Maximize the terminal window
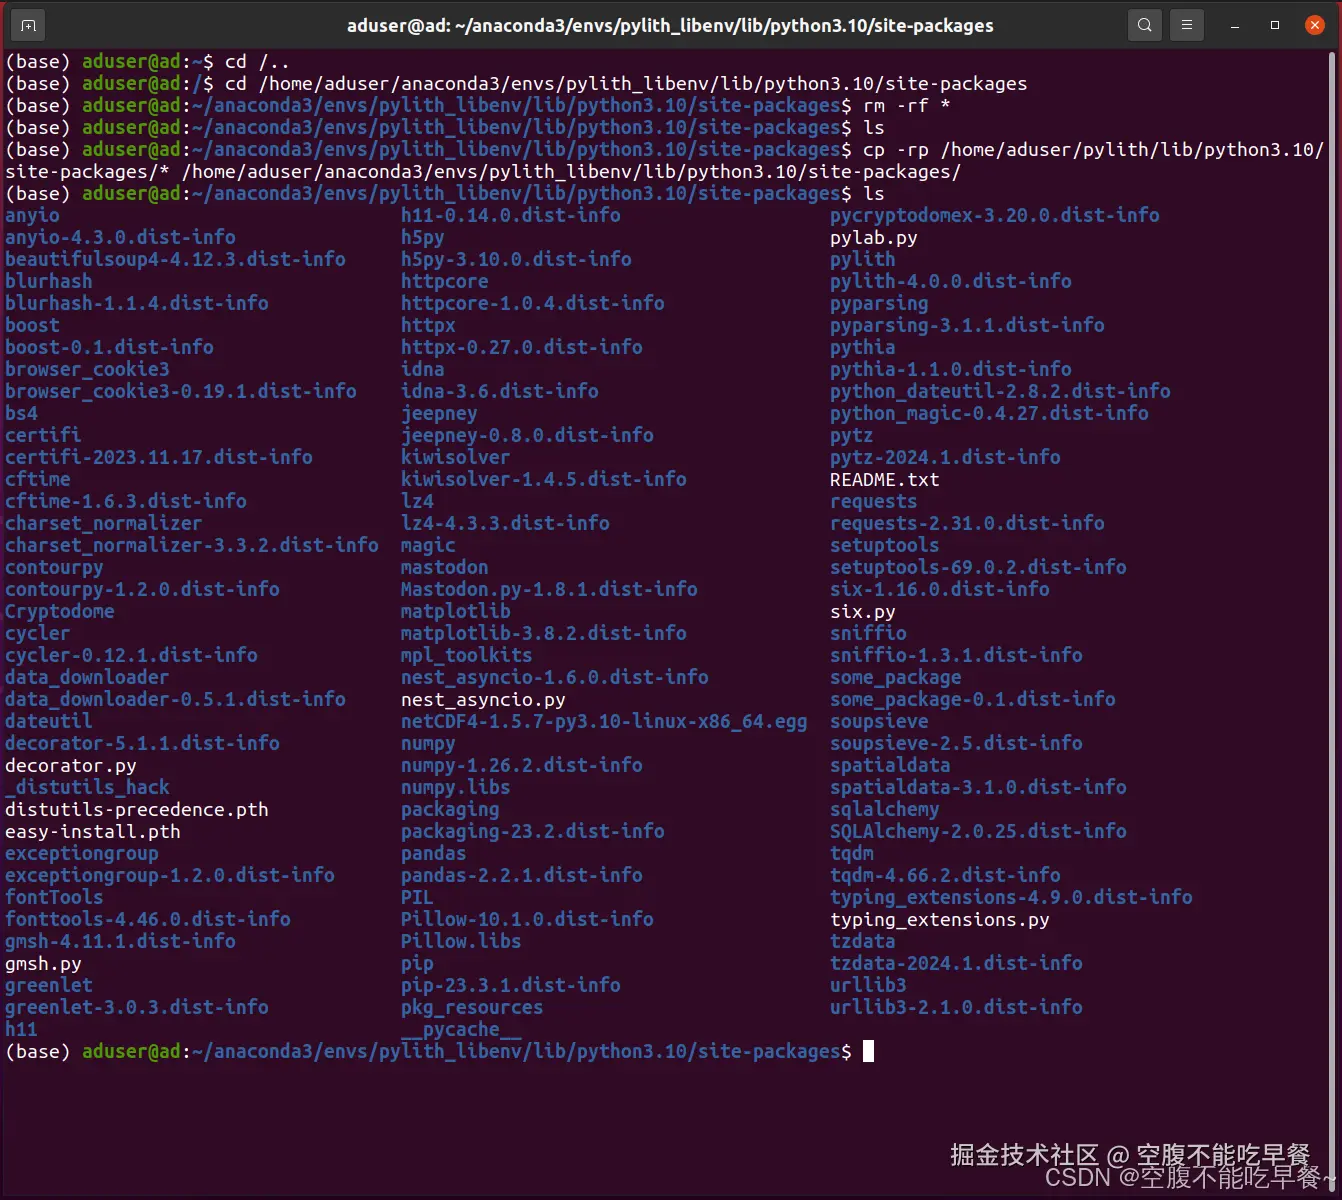 (x=1275, y=25)
